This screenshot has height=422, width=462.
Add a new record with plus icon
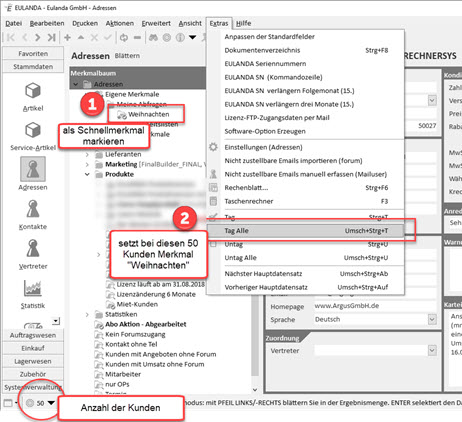click(x=67, y=37)
